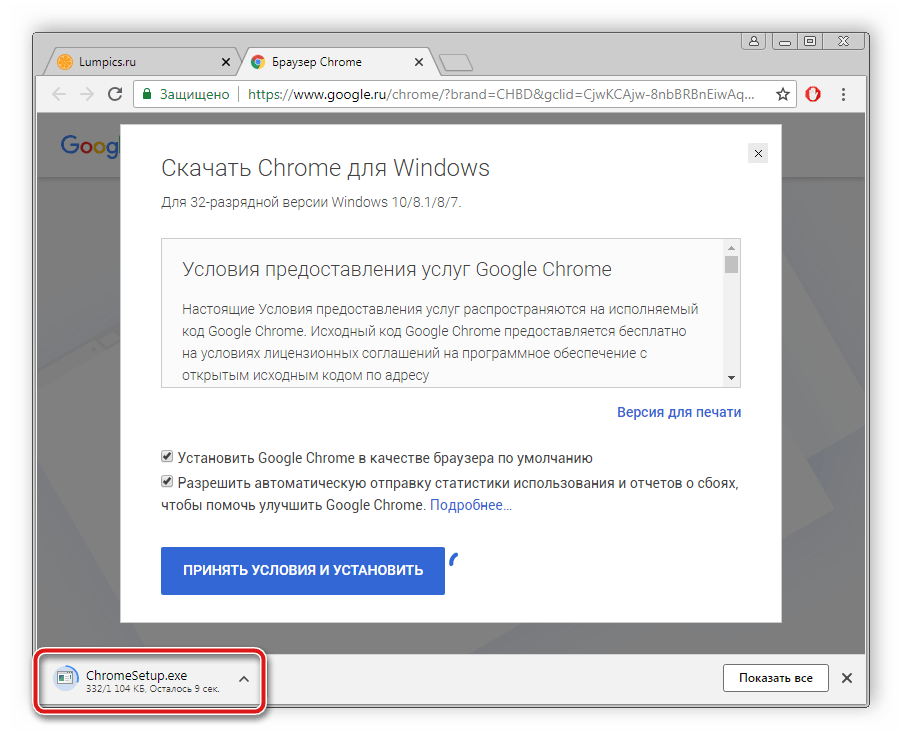Open the red Opera extension icon

click(813, 94)
